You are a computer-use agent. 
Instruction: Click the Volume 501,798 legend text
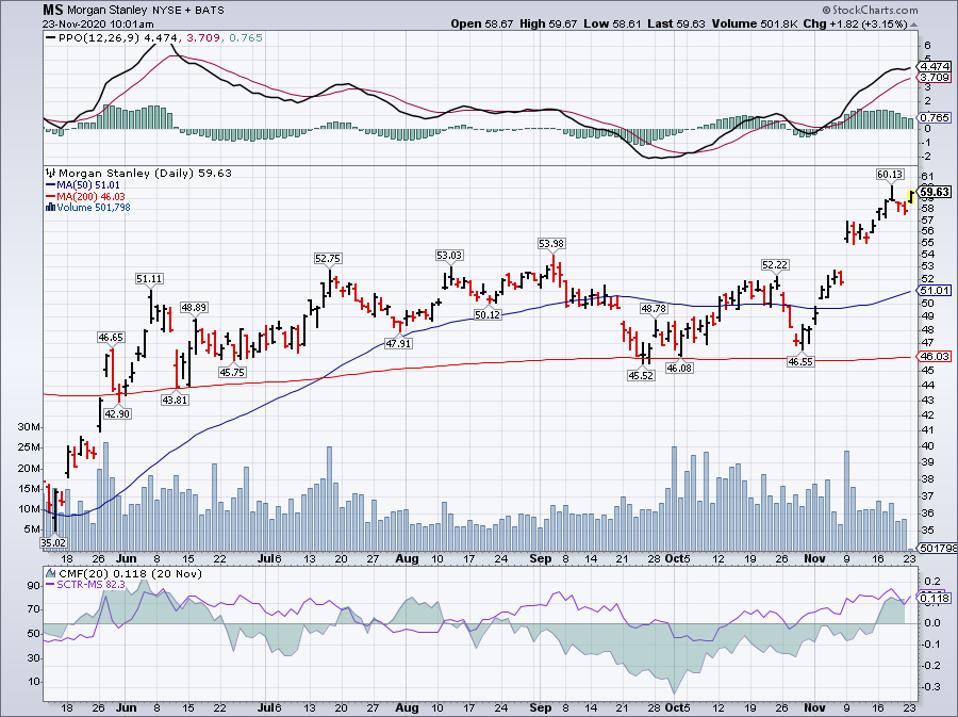93,208
